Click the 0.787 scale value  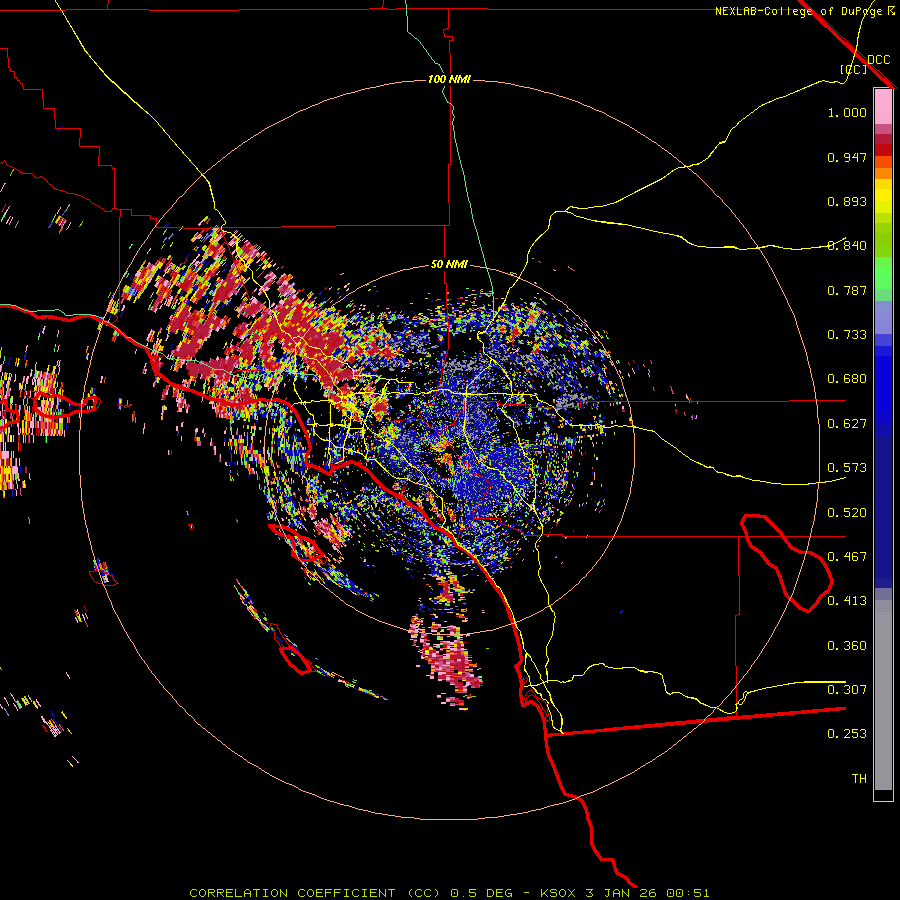coord(847,290)
